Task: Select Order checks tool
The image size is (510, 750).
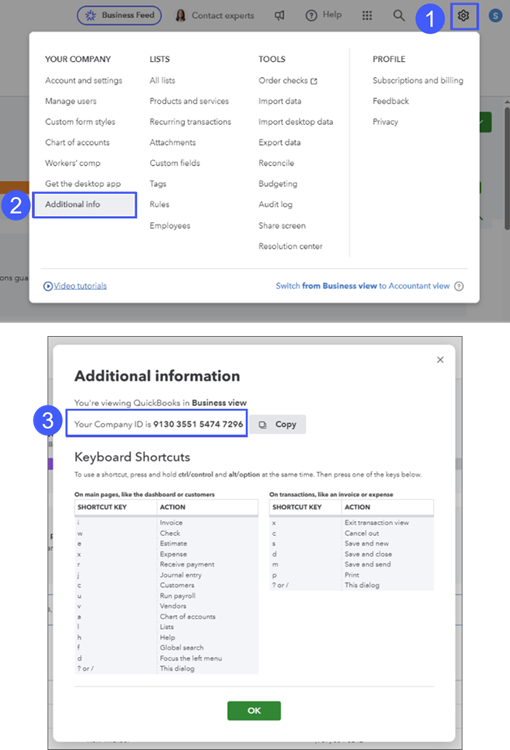Action: click(x=283, y=80)
